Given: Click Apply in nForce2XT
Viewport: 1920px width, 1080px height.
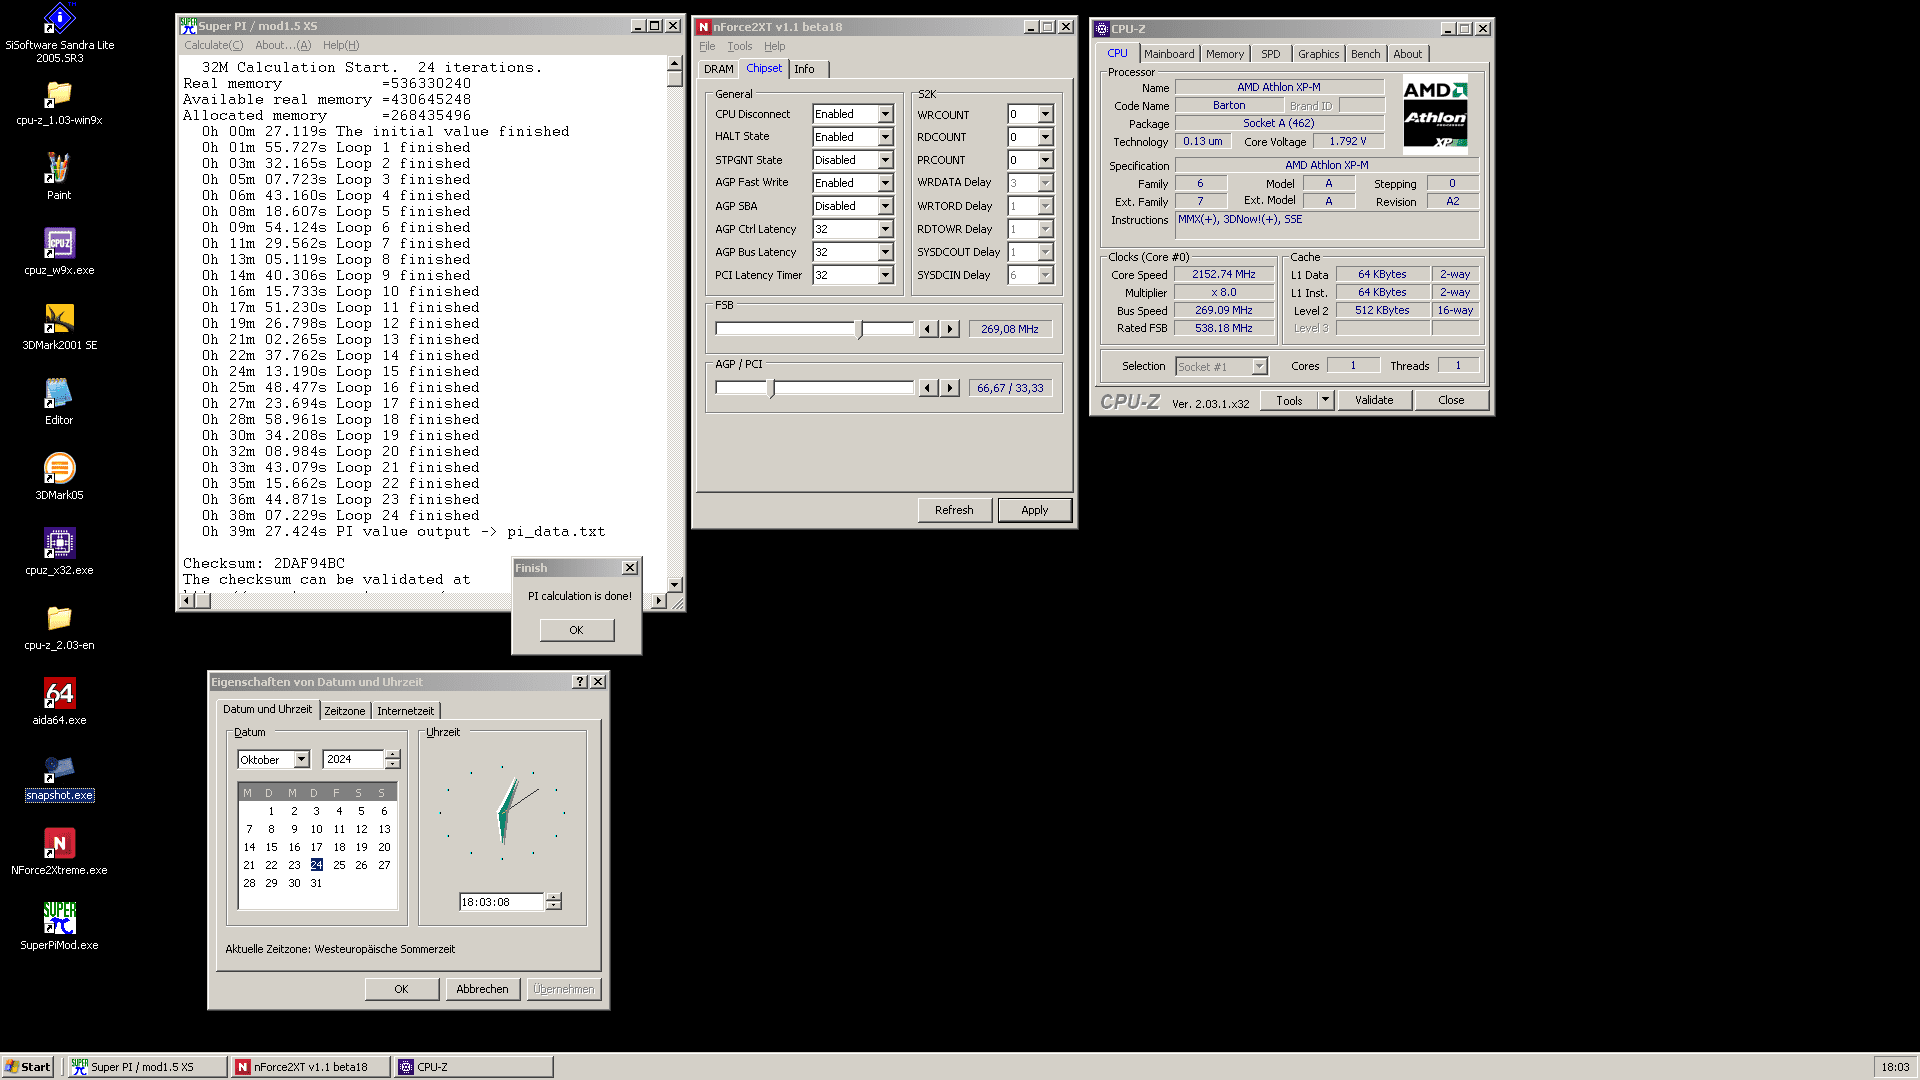Looking at the screenshot, I should click(x=1034, y=510).
